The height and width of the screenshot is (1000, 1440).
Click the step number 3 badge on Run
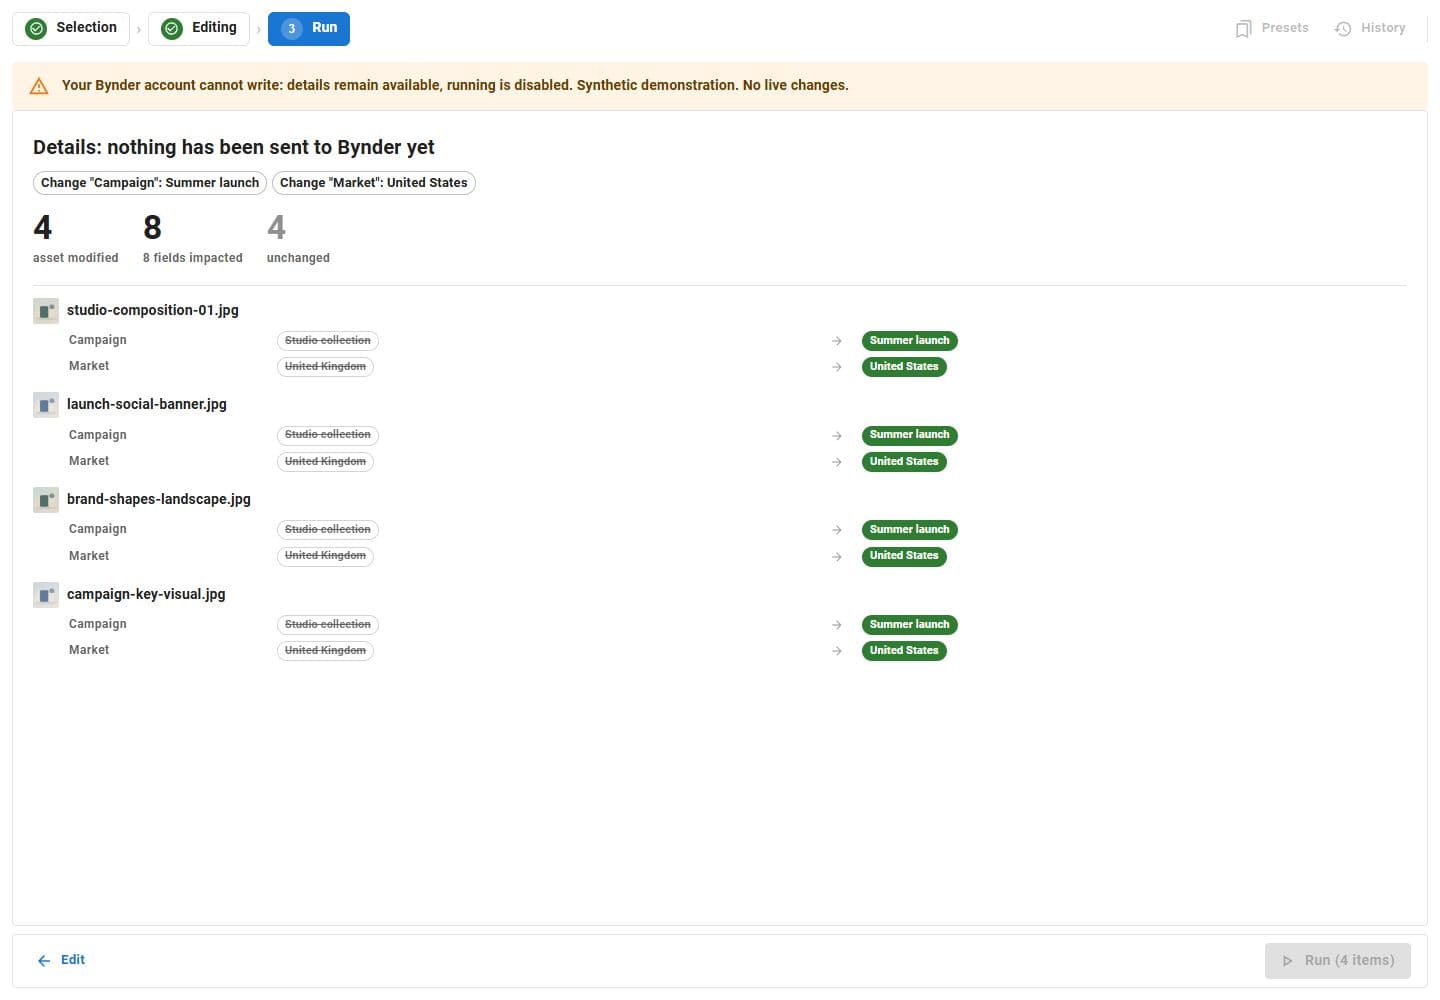click(x=291, y=29)
